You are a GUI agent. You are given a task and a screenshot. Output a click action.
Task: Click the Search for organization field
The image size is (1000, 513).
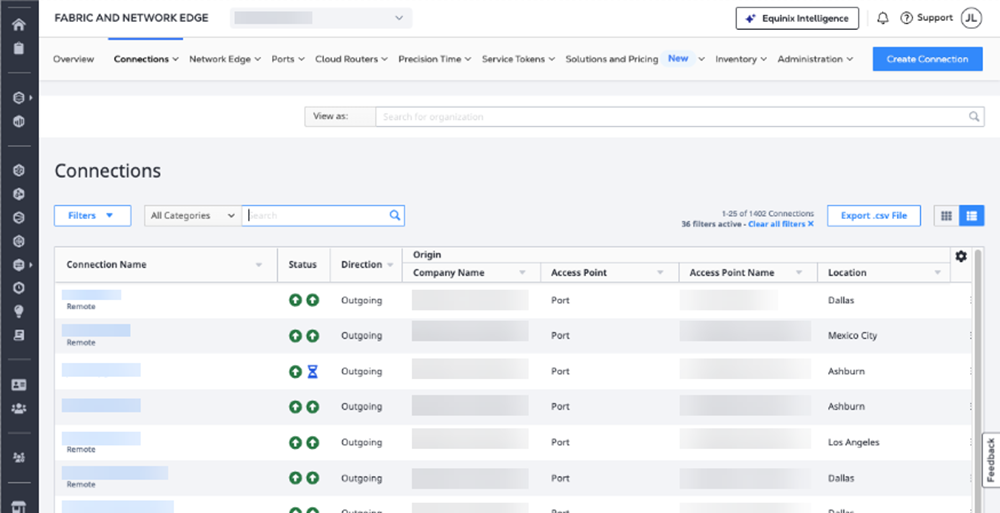click(672, 117)
